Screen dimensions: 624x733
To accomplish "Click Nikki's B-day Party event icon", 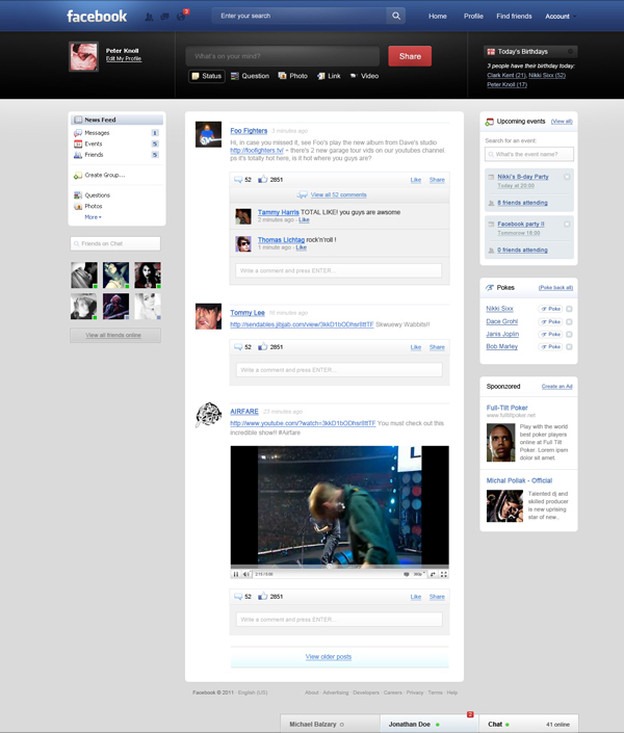I will [491, 177].
